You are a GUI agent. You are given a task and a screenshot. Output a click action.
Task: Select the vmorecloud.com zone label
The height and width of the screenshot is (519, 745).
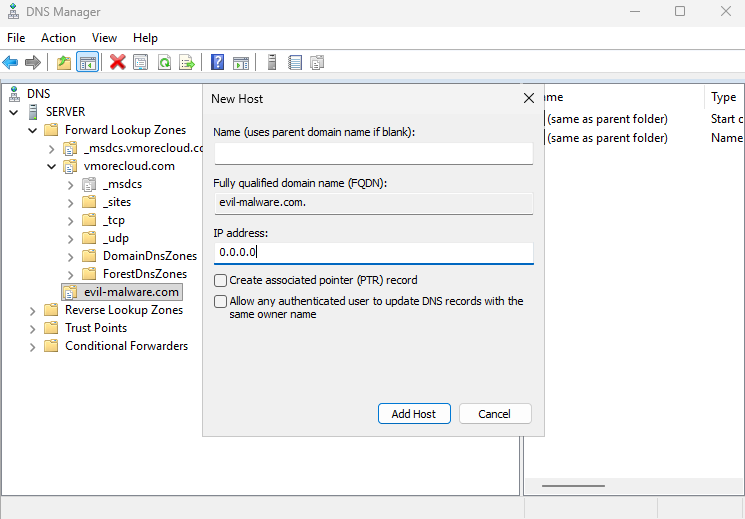pyautogui.click(x=129, y=166)
